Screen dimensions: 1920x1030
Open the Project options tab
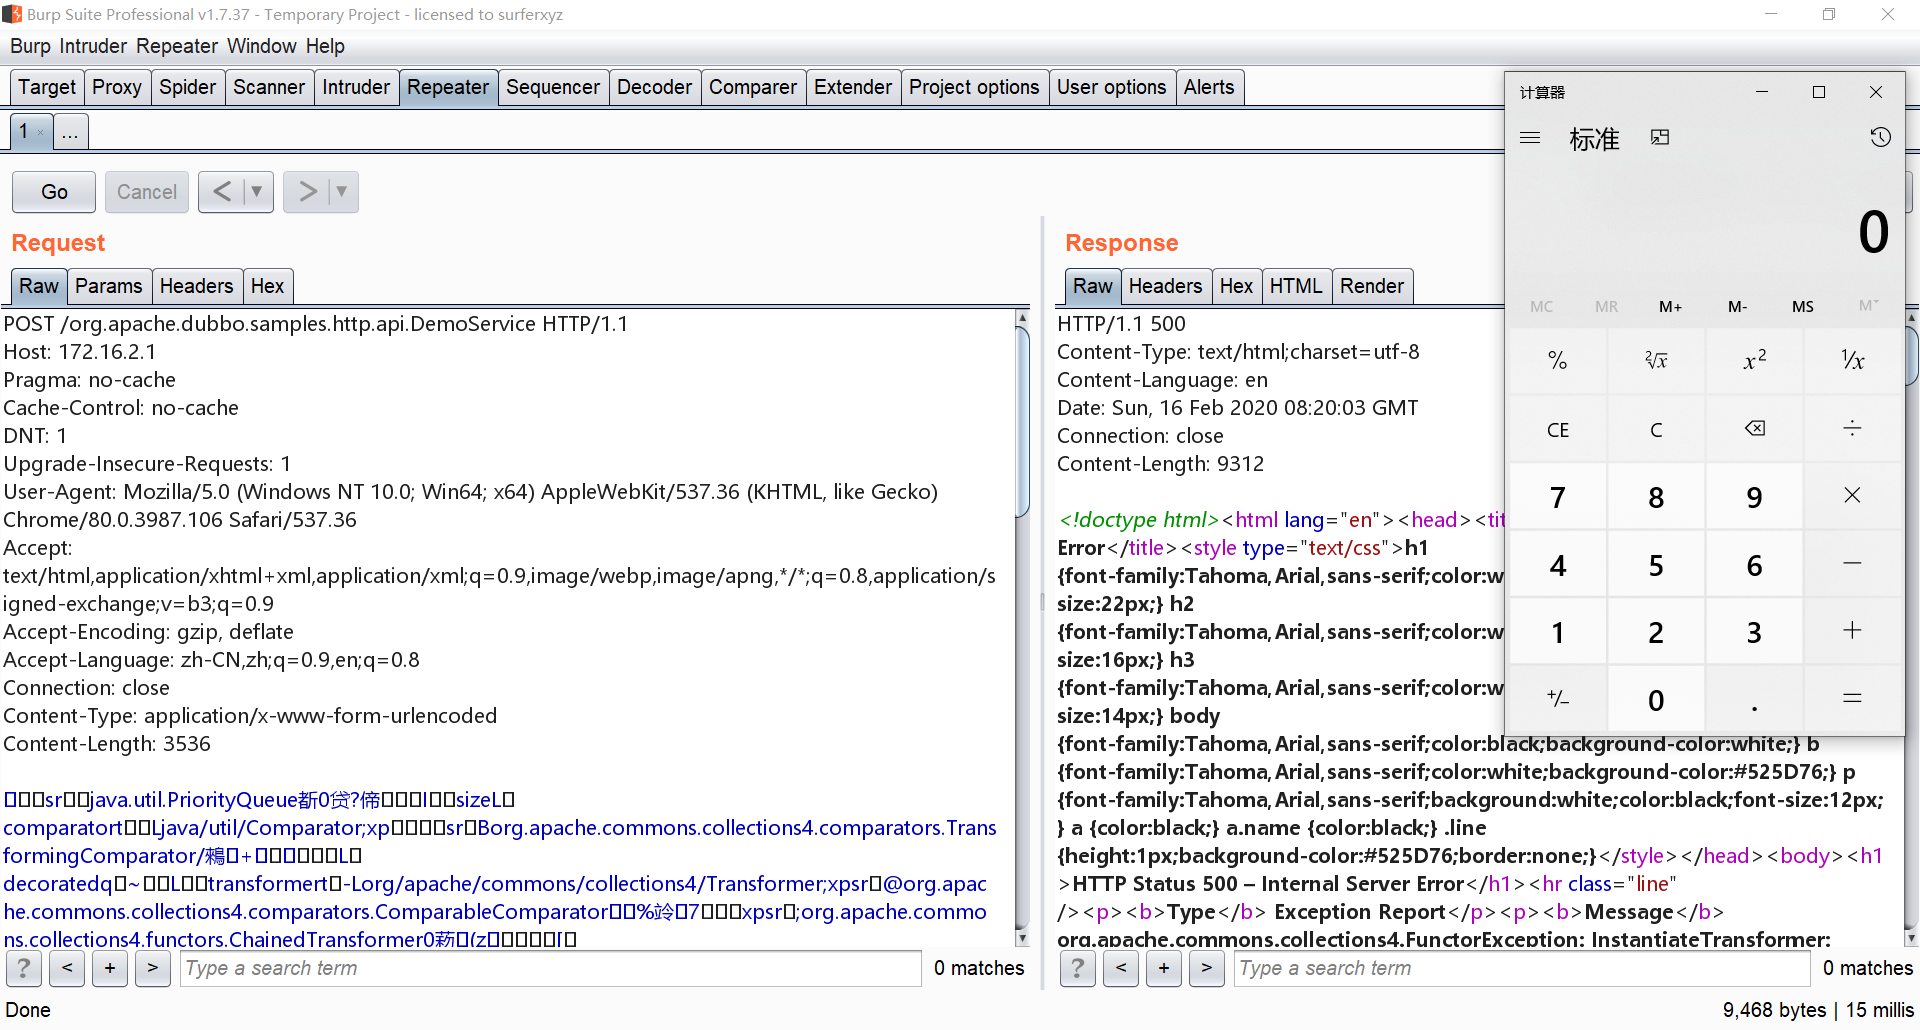975,87
